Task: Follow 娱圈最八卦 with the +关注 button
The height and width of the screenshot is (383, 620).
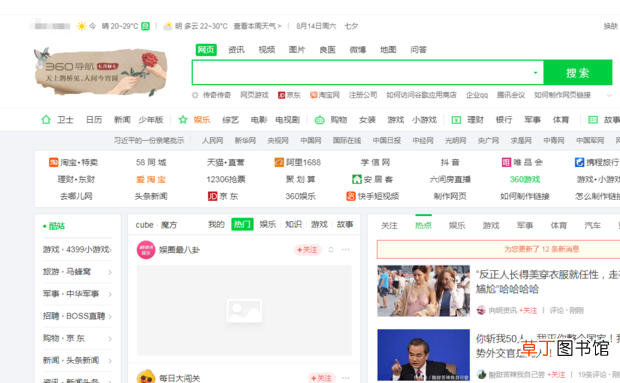Action: pyautogui.click(x=308, y=250)
